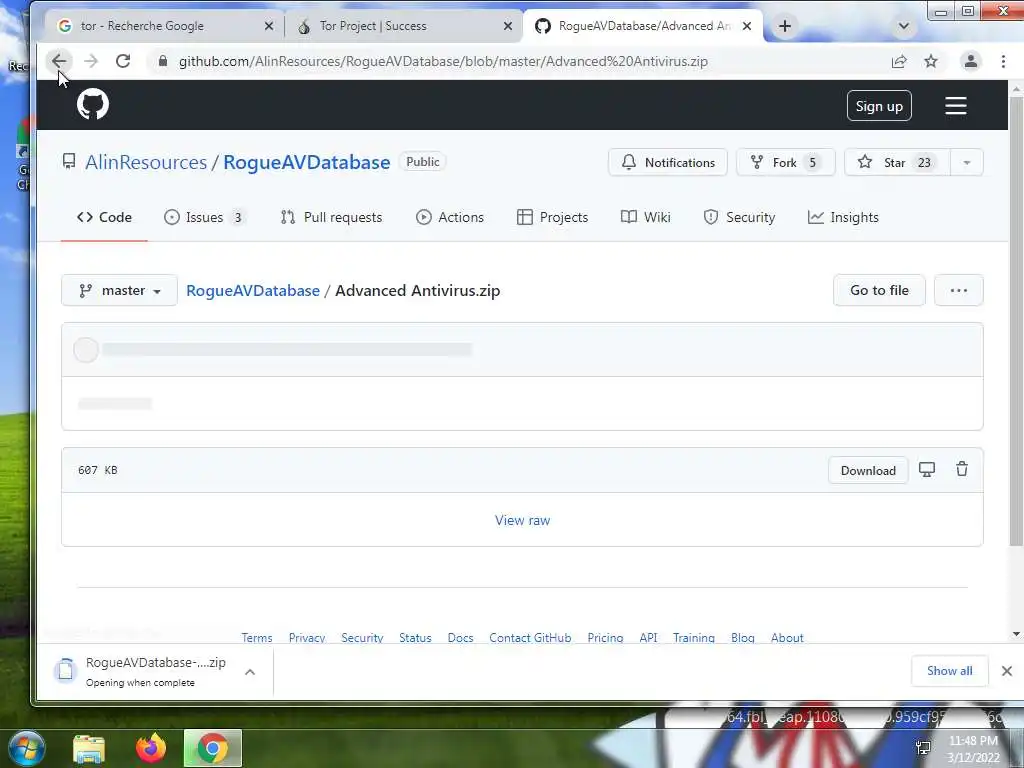
Task: Open the Insights tab
Action: pyautogui.click(x=843, y=217)
